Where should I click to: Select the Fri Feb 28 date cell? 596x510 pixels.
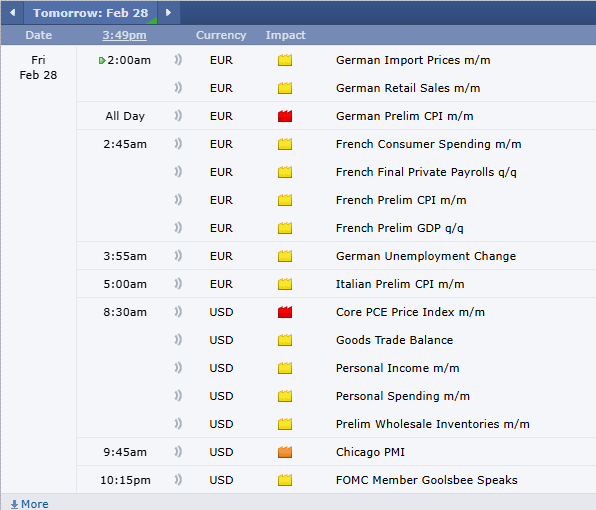pos(38,68)
